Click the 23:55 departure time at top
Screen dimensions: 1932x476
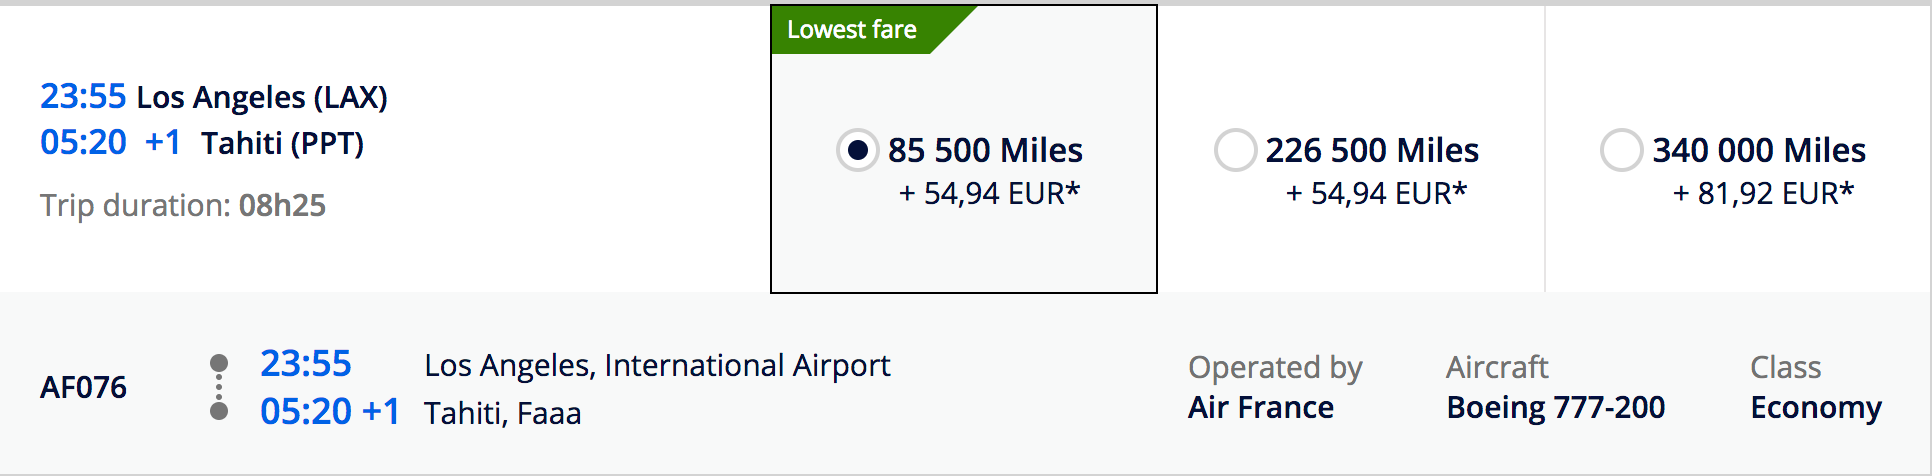[83, 96]
